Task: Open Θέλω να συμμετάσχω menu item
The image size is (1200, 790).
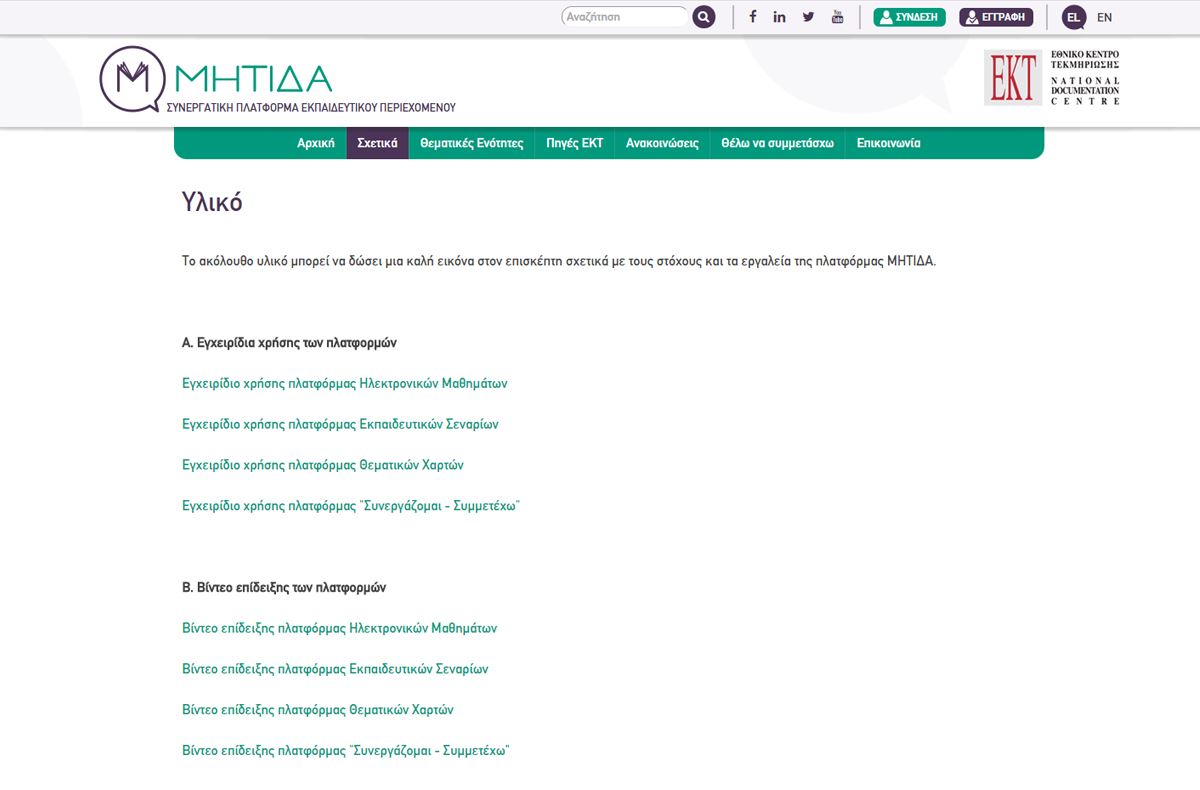Action: coord(777,143)
